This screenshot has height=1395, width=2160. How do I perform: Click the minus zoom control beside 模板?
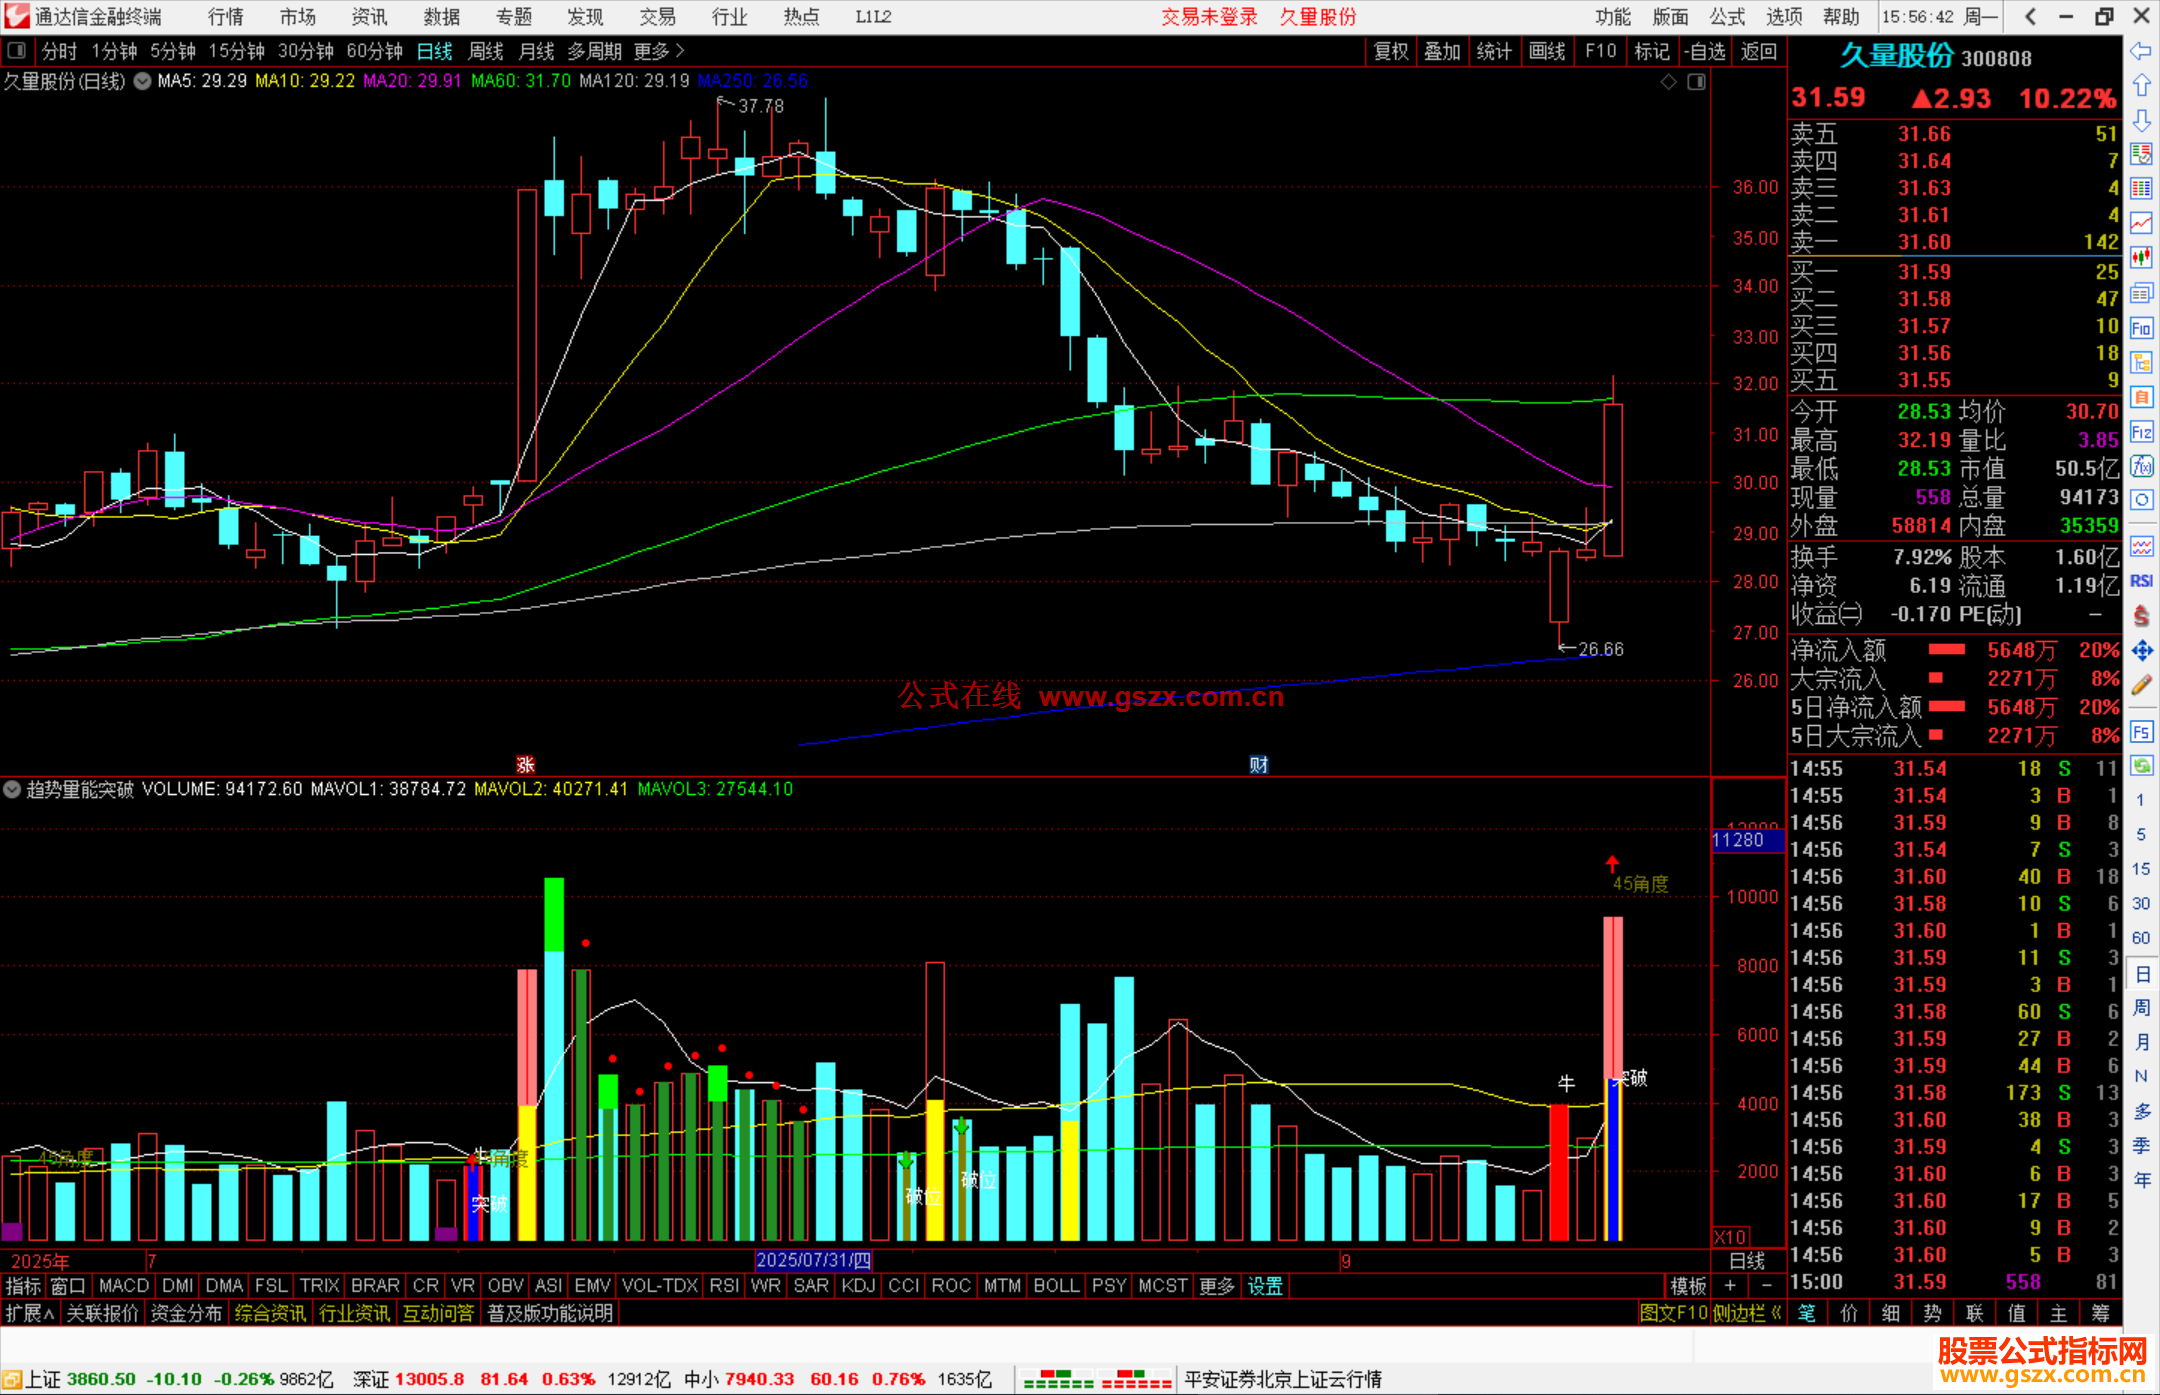pos(1766,1286)
